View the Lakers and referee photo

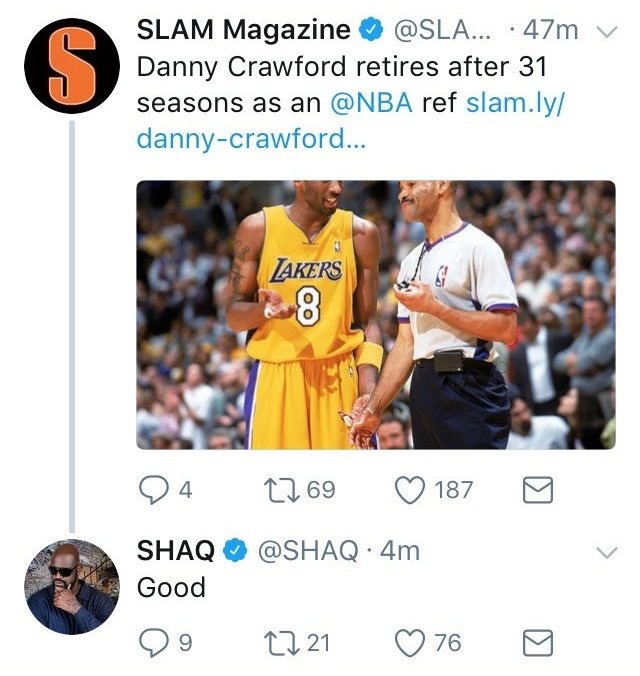point(376,315)
